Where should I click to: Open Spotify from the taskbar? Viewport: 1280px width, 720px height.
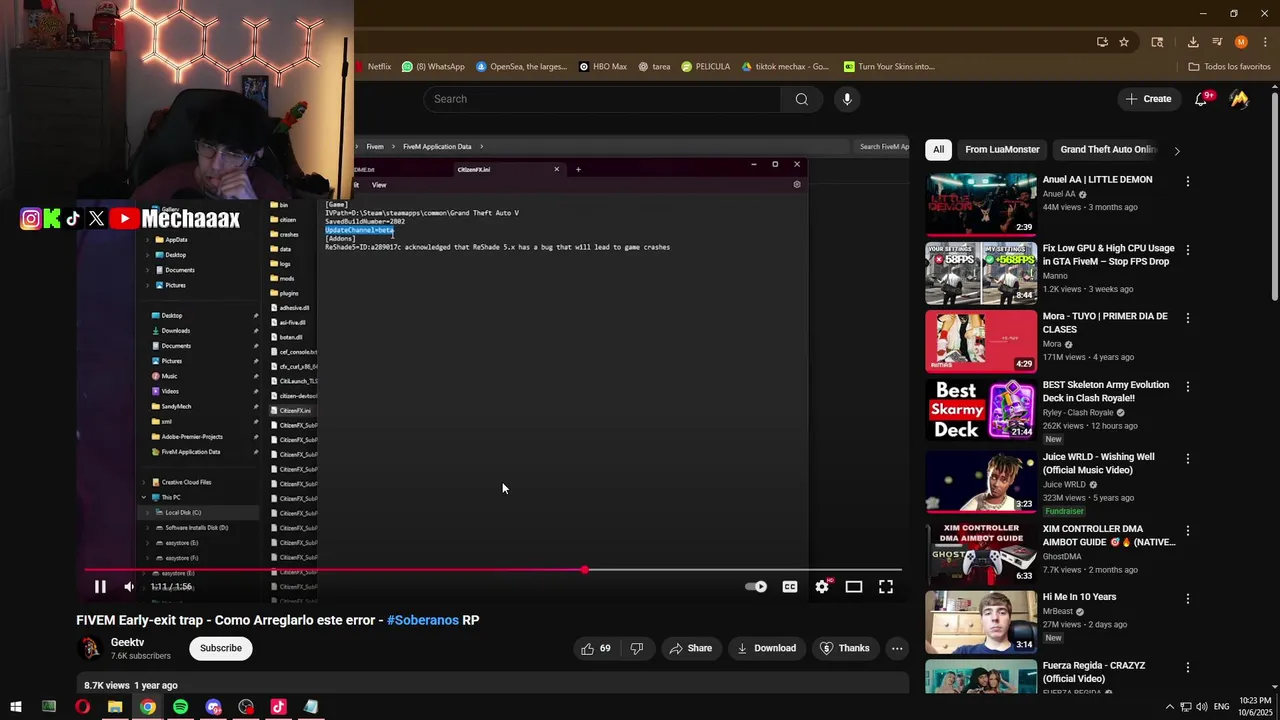pos(180,707)
